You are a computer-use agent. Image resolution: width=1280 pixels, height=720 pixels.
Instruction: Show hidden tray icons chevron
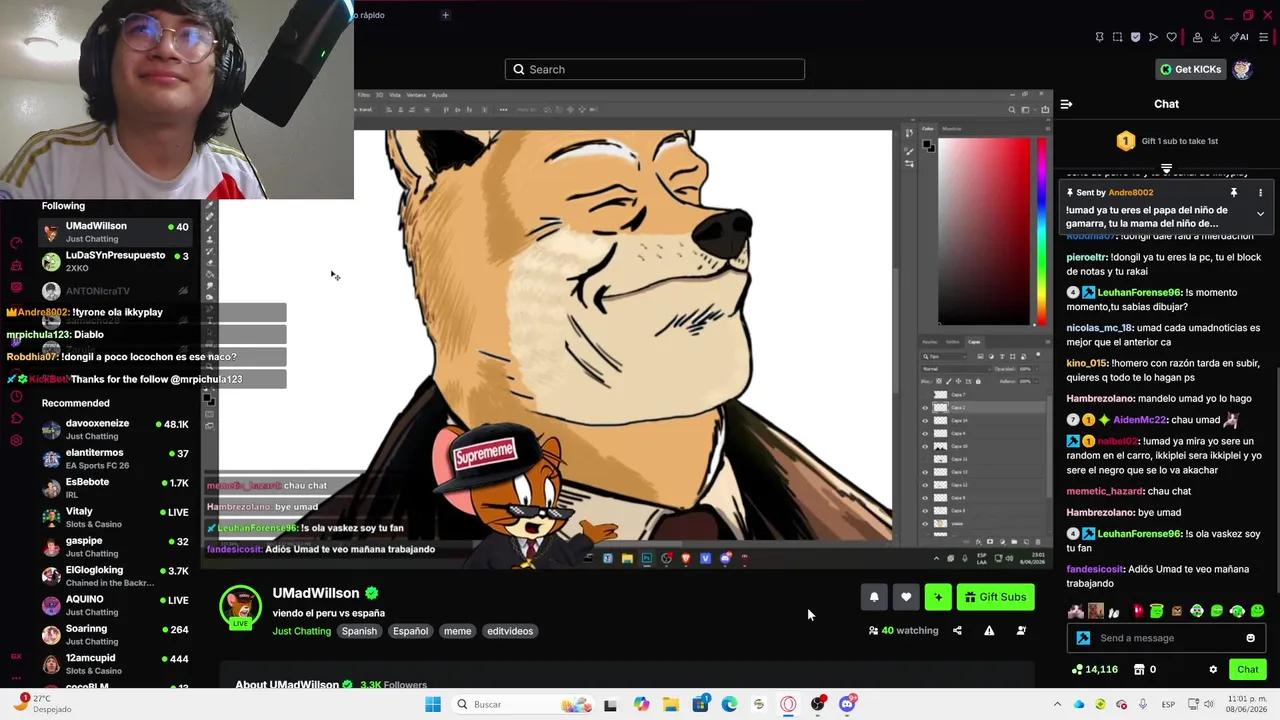tap(1057, 704)
